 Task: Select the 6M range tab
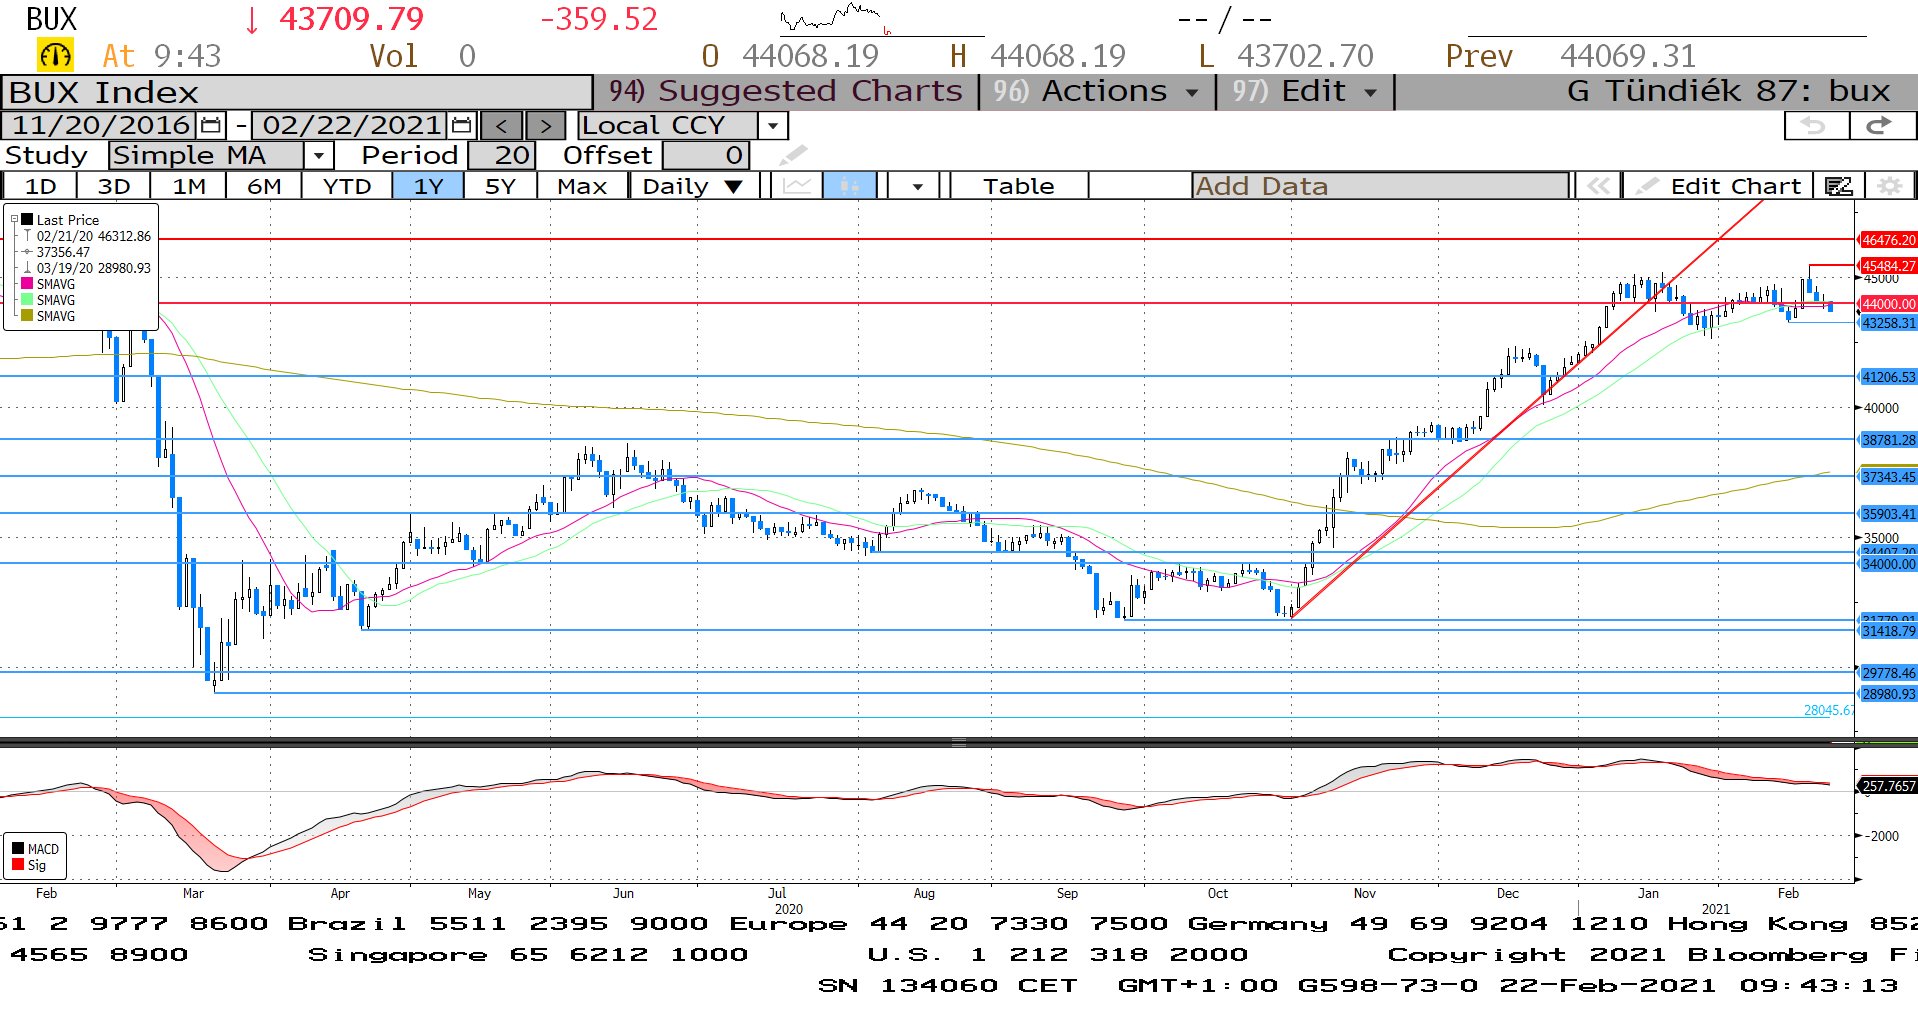264,186
